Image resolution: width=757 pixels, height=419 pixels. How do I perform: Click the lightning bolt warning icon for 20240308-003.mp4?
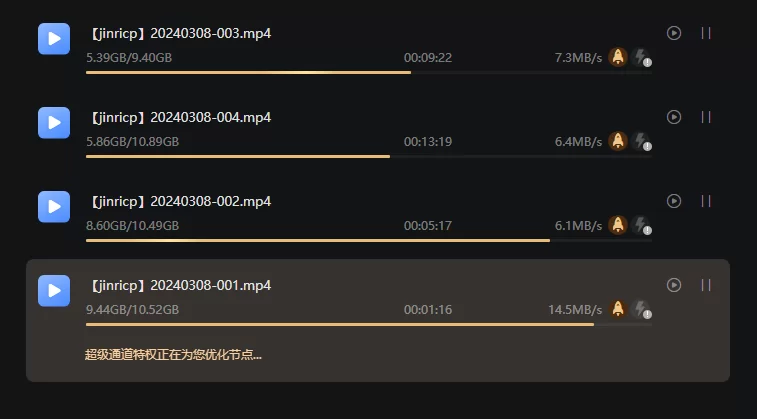[x=642, y=57]
